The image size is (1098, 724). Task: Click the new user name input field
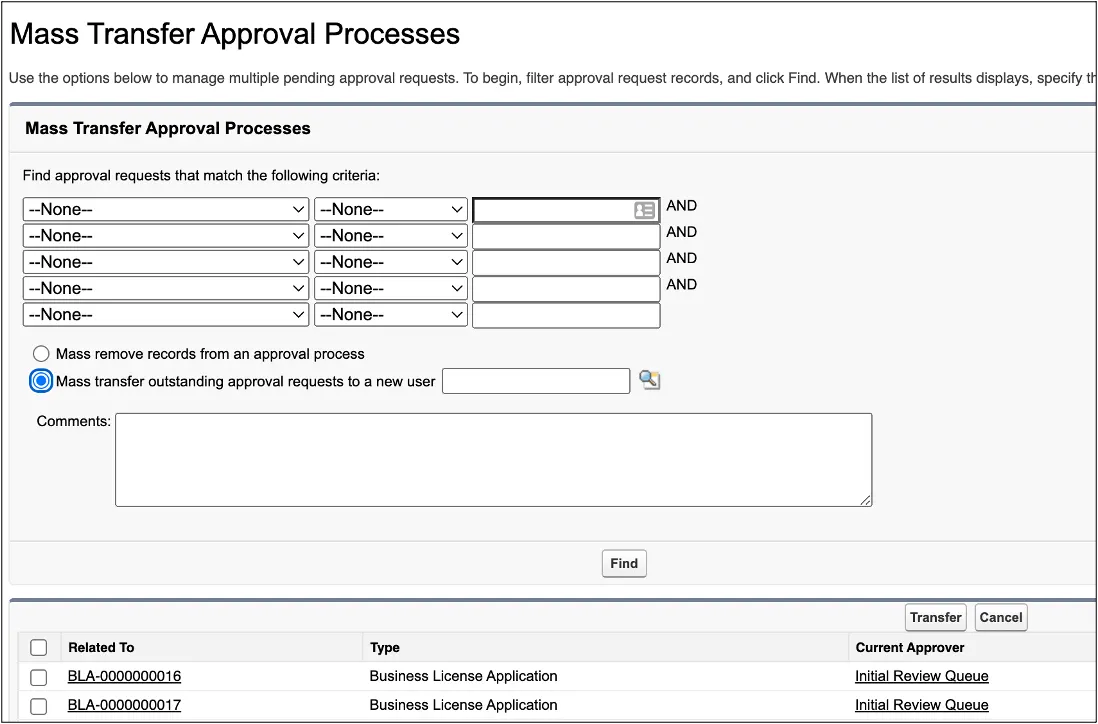point(536,380)
